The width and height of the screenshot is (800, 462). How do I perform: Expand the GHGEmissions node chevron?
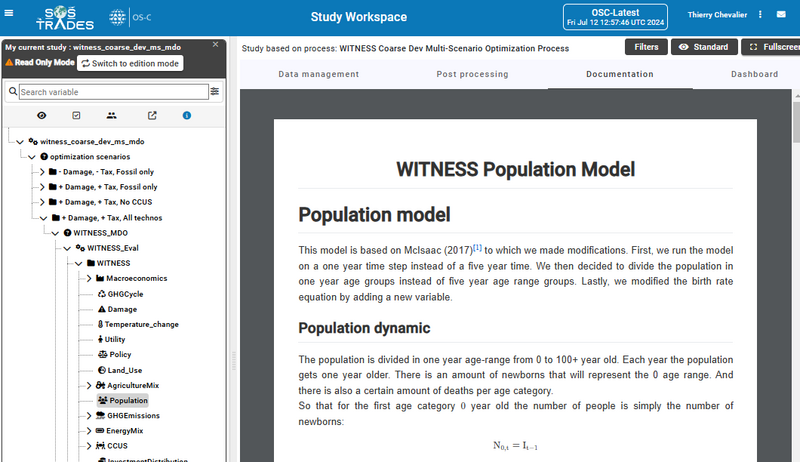(89, 416)
